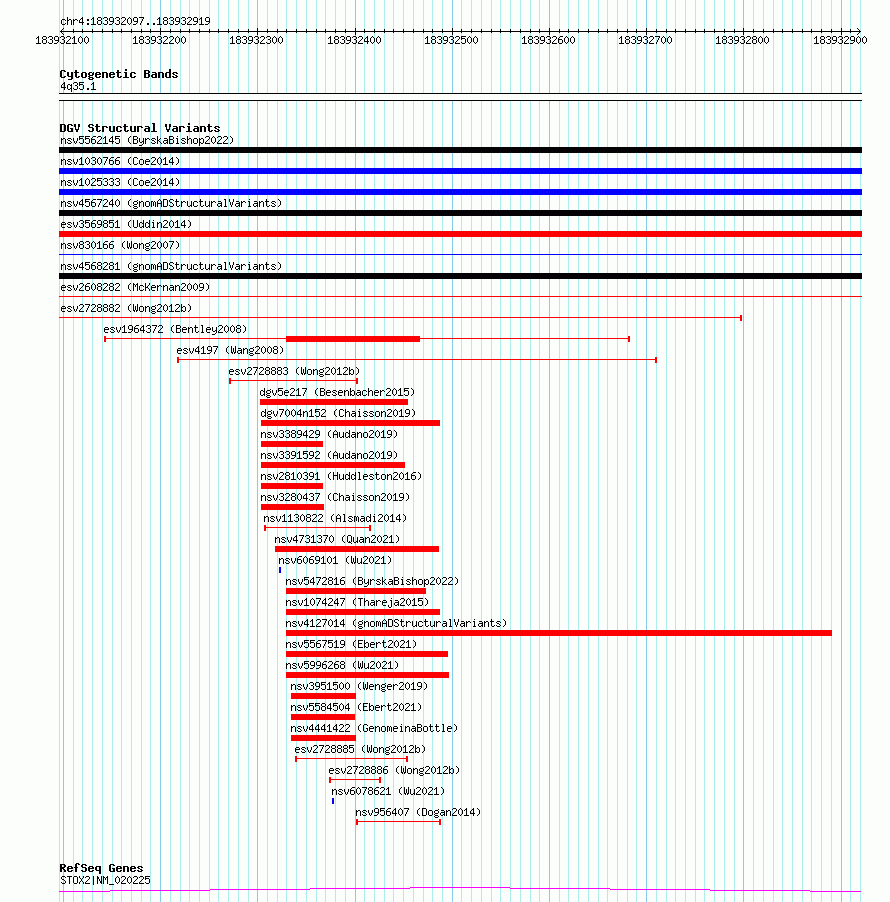Click the nsv5562145 (ByrskaBishop2022) label

(147, 140)
